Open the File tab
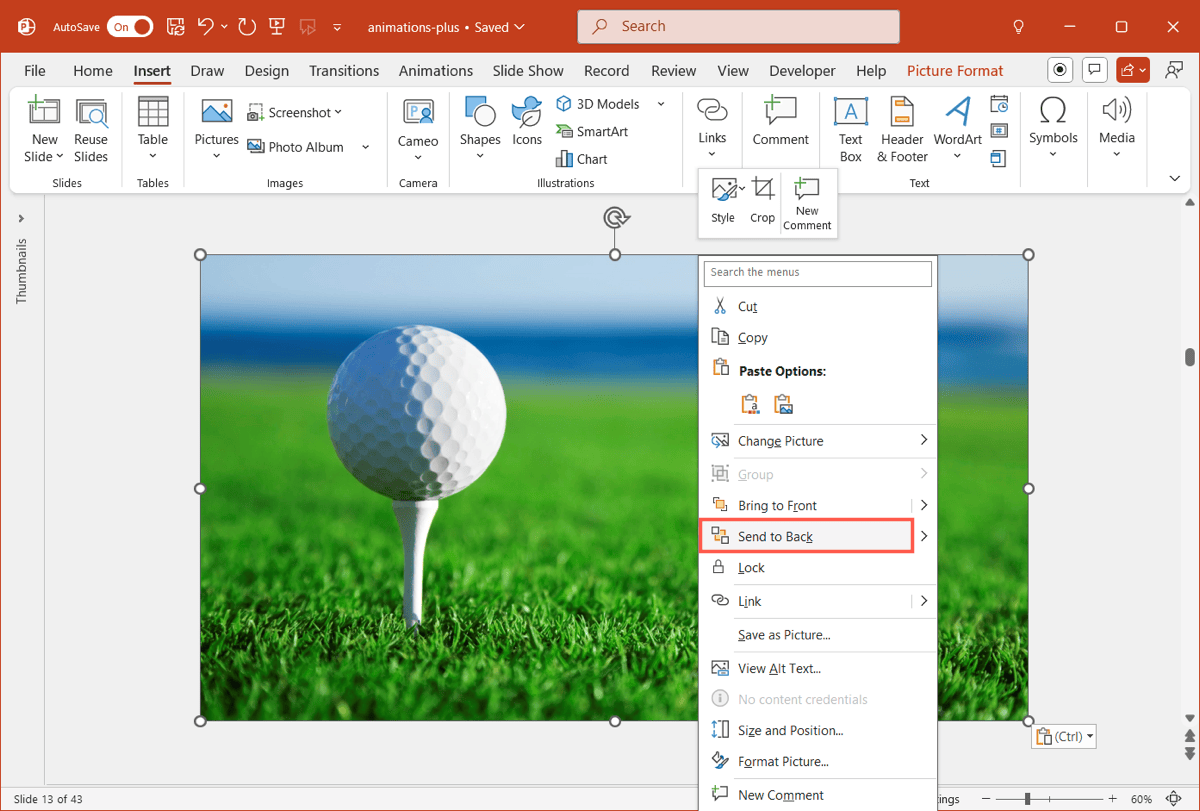This screenshot has width=1200, height=811. click(35, 70)
